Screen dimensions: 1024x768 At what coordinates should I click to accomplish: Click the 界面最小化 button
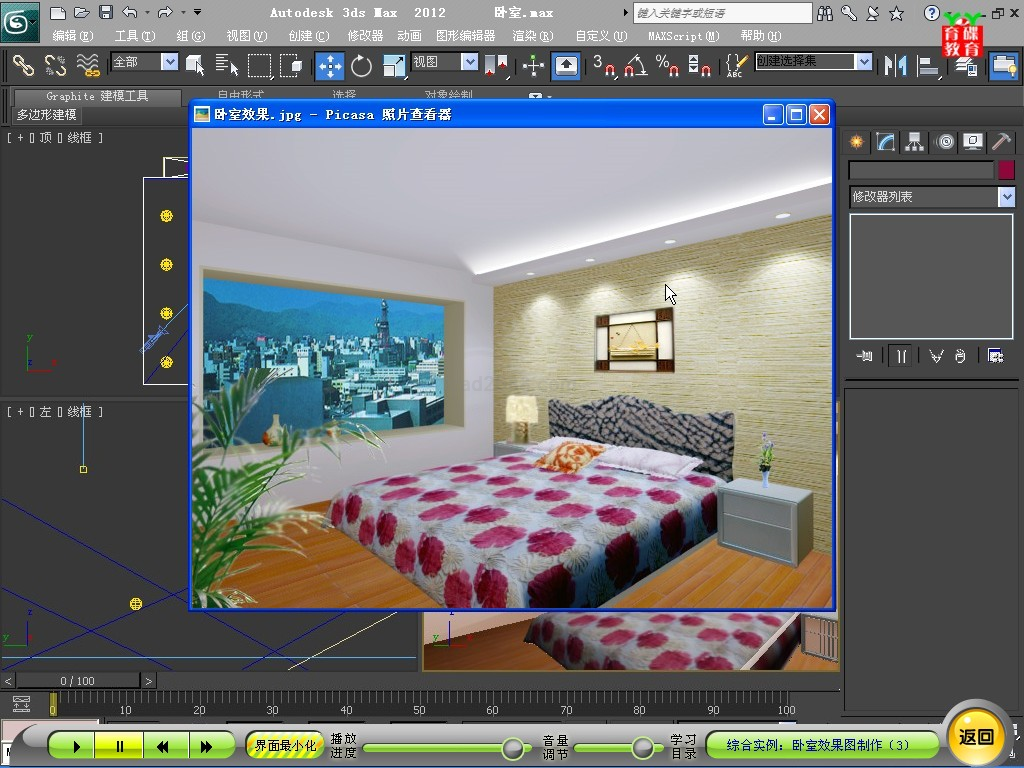point(285,745)
